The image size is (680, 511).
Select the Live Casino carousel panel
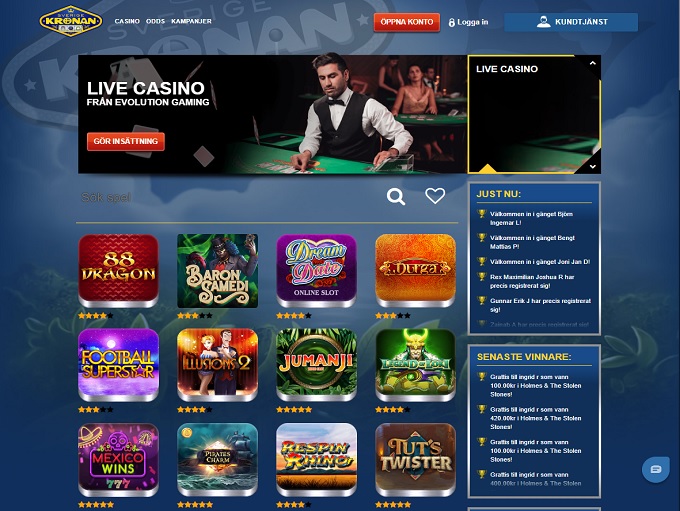tap(534, 114)
